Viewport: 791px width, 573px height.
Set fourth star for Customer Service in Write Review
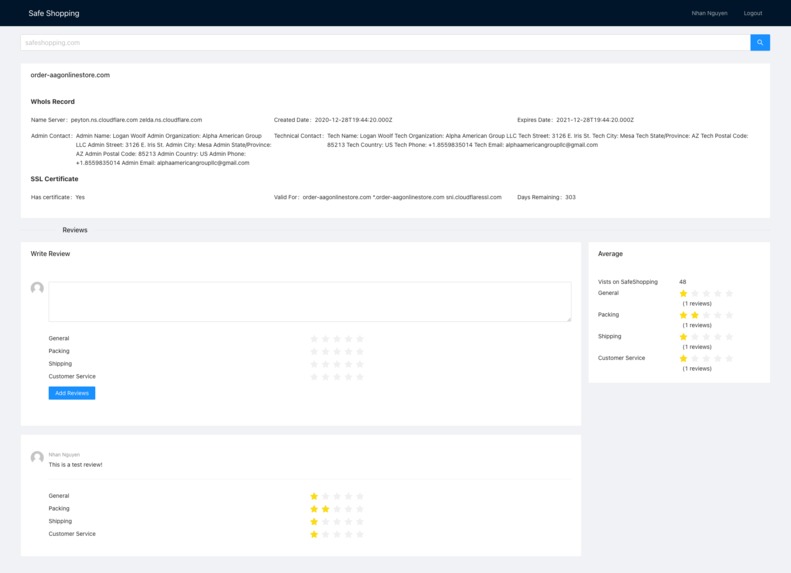348,377
